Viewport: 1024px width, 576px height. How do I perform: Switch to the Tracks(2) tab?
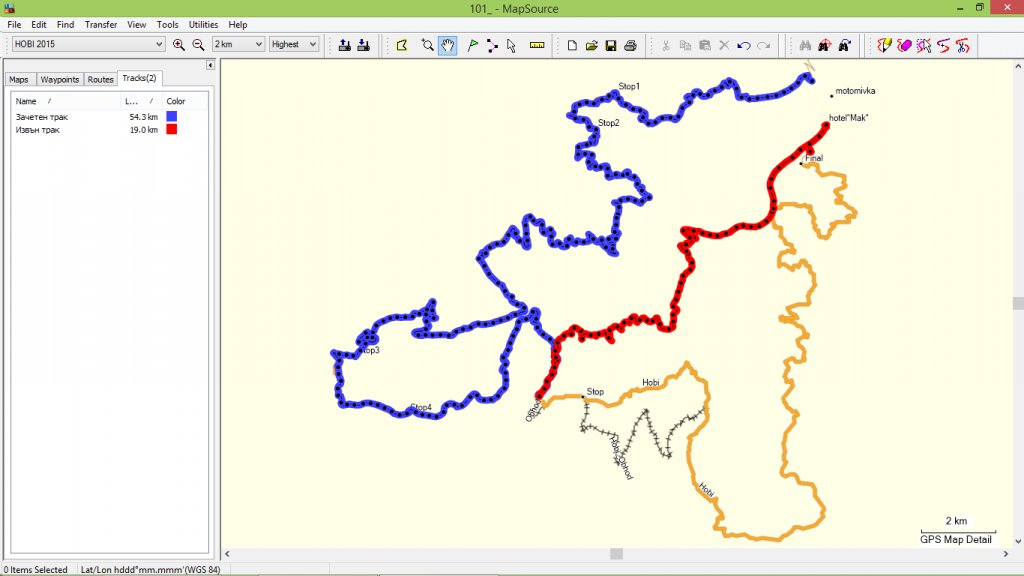(x=139, y=78)
